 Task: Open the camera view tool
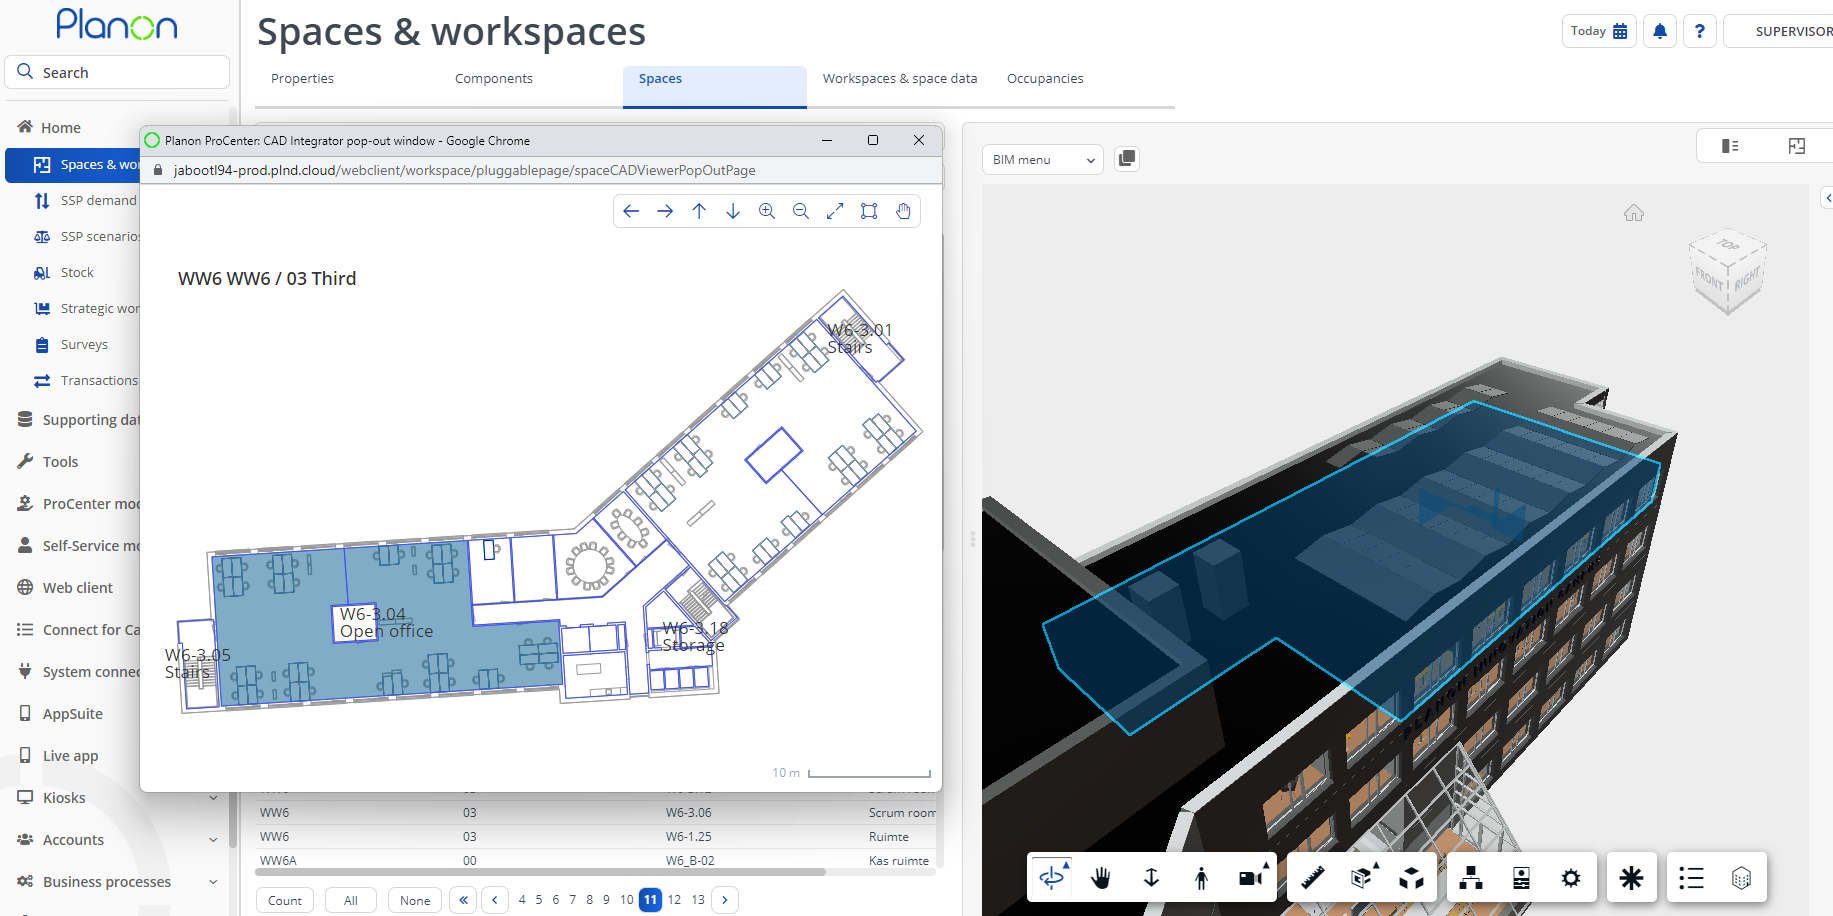pyautogui.click(x=1251, y=877)
